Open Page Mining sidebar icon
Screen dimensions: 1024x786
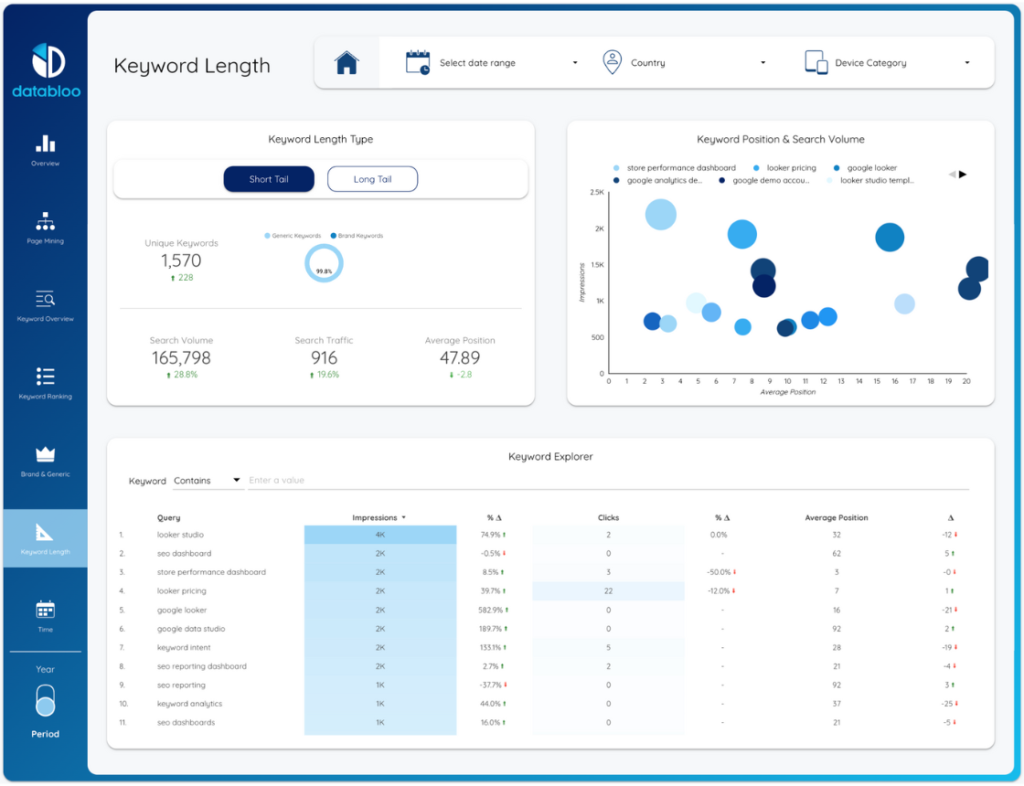(45, 222)
